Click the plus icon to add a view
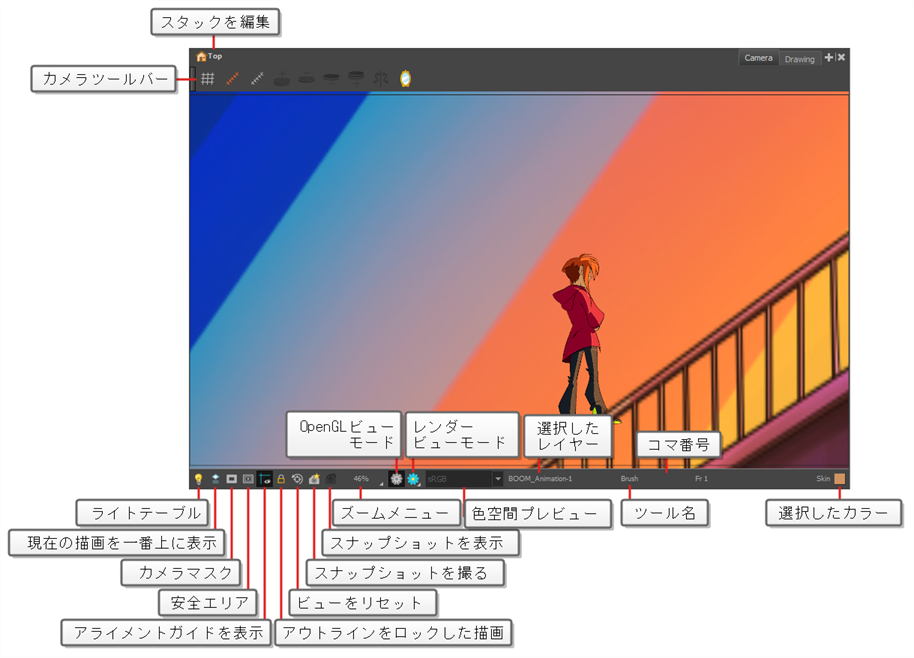 (x=829, y=57)
